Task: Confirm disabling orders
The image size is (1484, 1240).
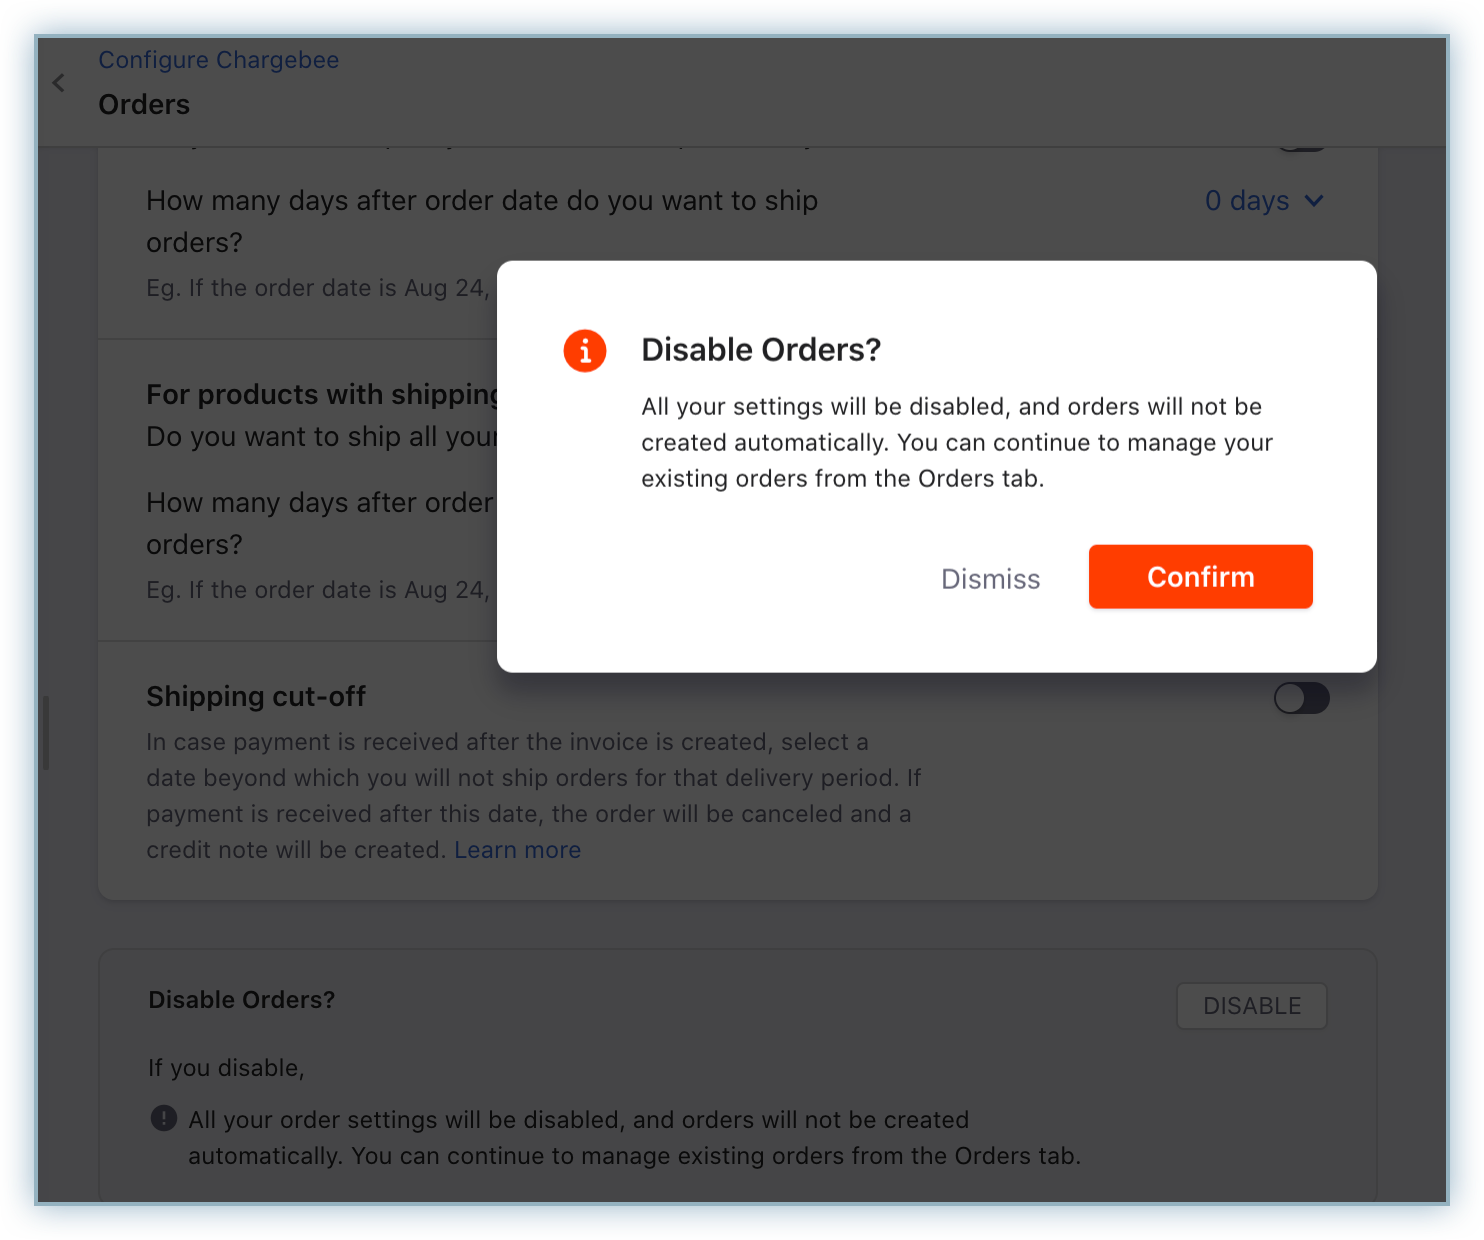Action: (x=1200, y=577)
